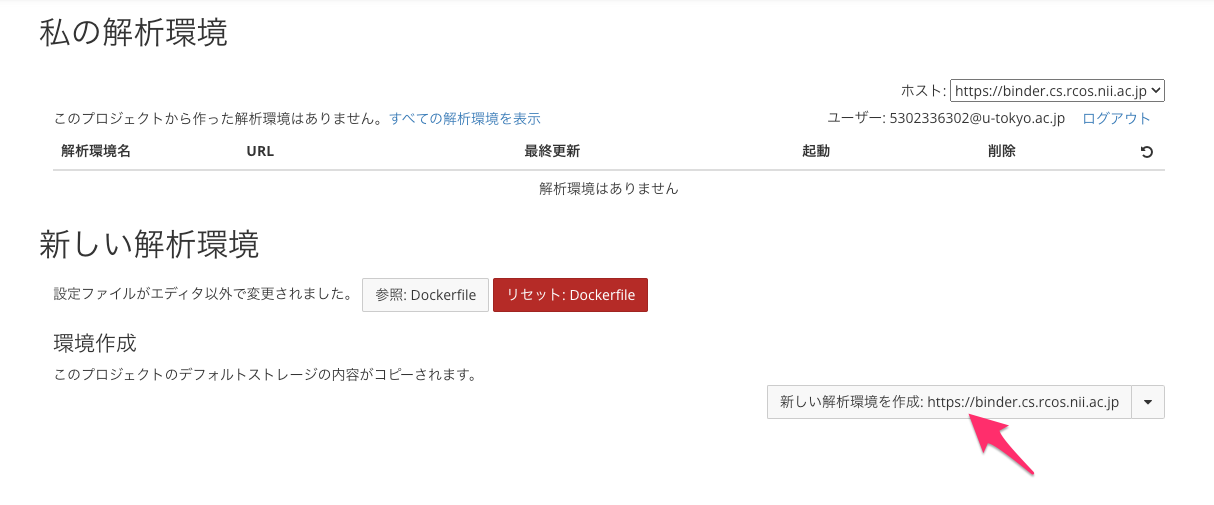Viewport: 1214px width, 505px height.
Task: Click the 最終更新 column header
Action: point(552,152)
